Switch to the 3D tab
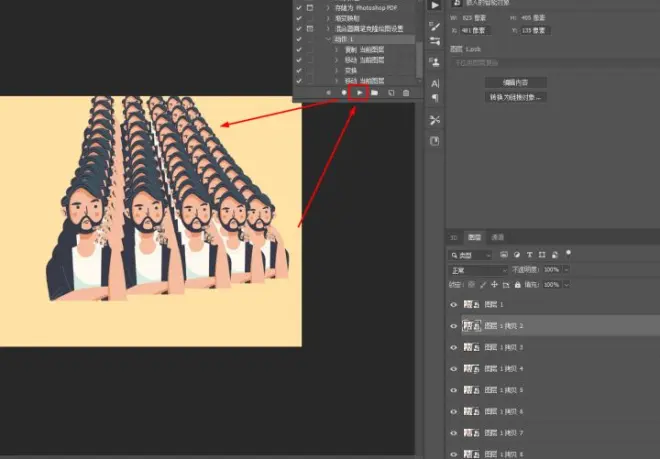660x459 pixels. point(454,238)
